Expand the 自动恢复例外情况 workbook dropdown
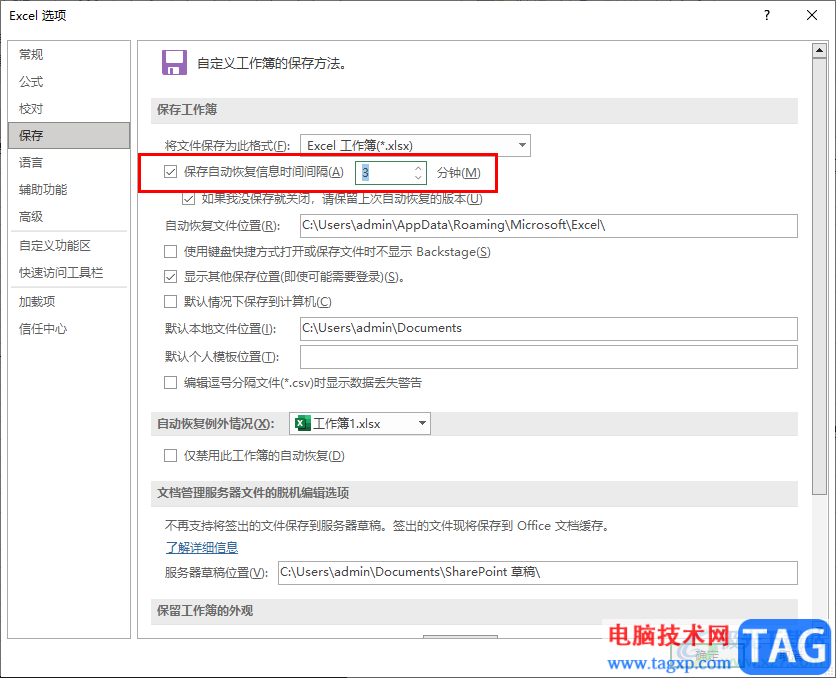This screenshot has height=678, width=836. tap(360, 424)
